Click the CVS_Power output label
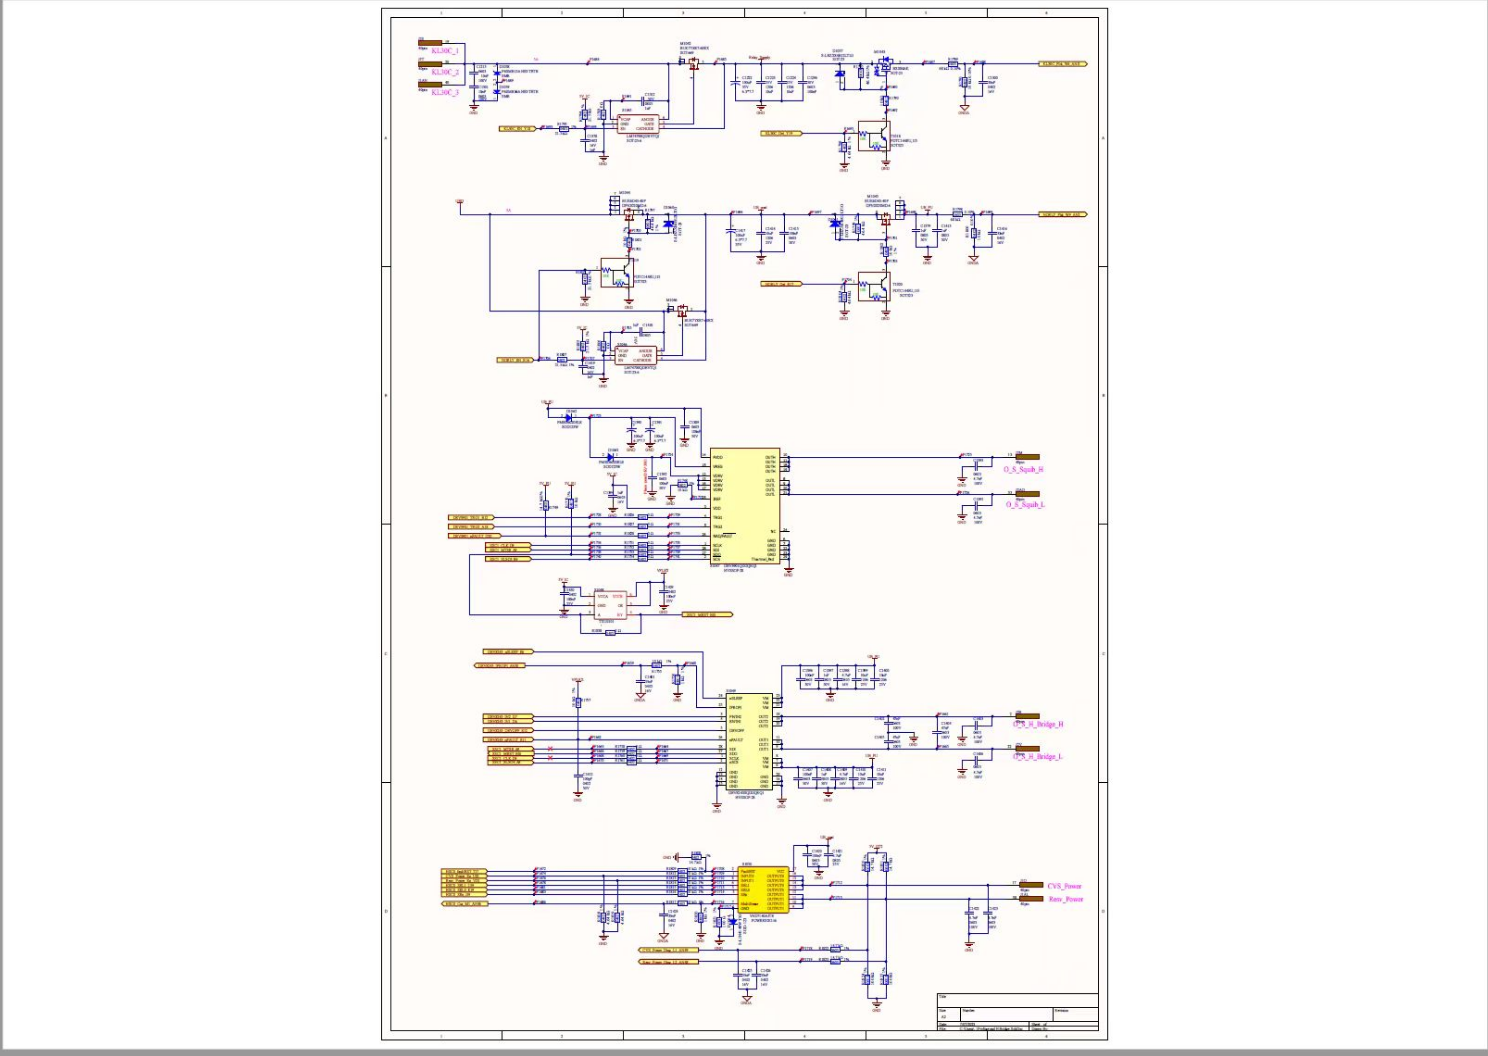Screen dimensions: 1488x1056 (1064, 886)
